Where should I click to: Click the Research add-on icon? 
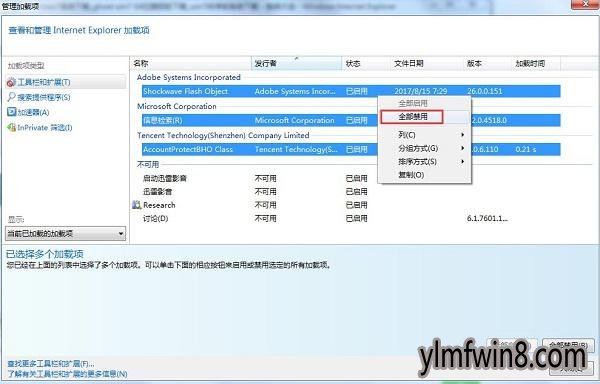137,205
